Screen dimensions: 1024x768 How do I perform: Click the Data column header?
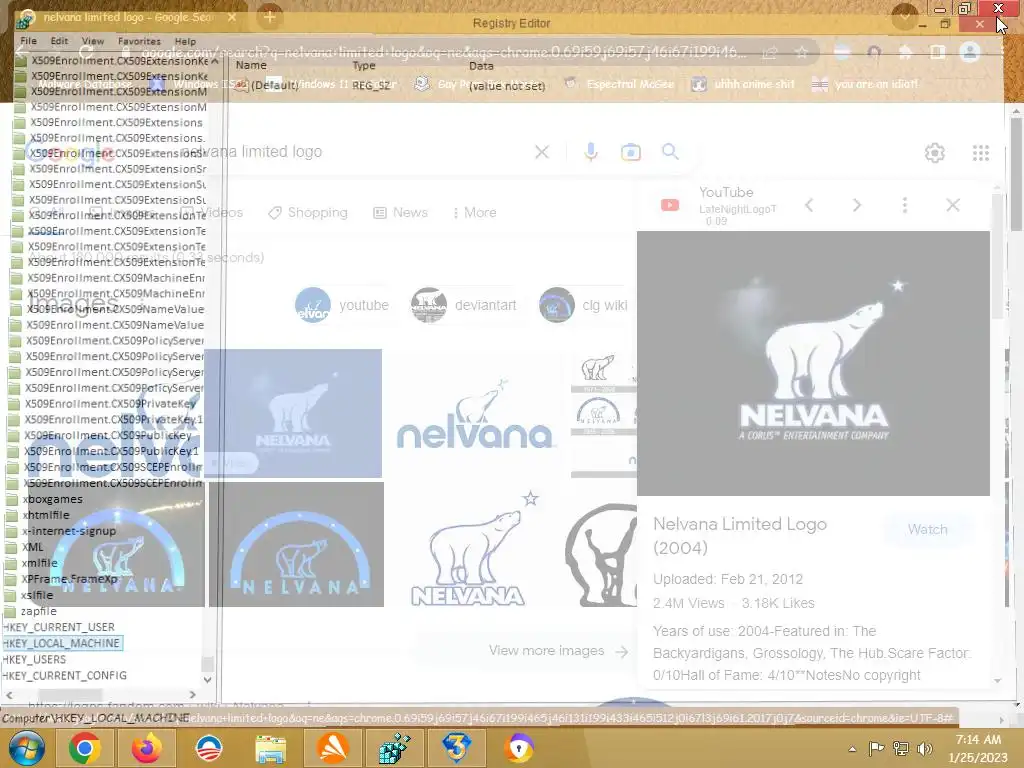(x=481, y=65)
